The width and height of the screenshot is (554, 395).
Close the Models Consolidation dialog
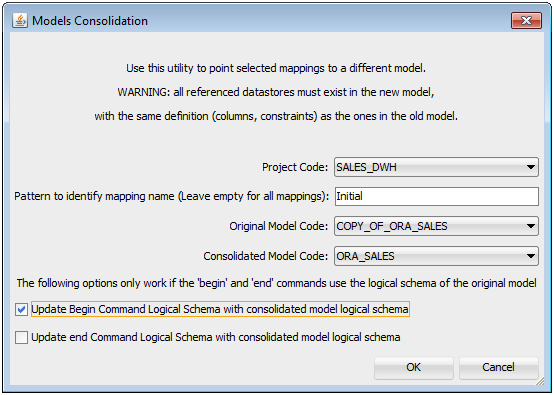click(526, 20)
